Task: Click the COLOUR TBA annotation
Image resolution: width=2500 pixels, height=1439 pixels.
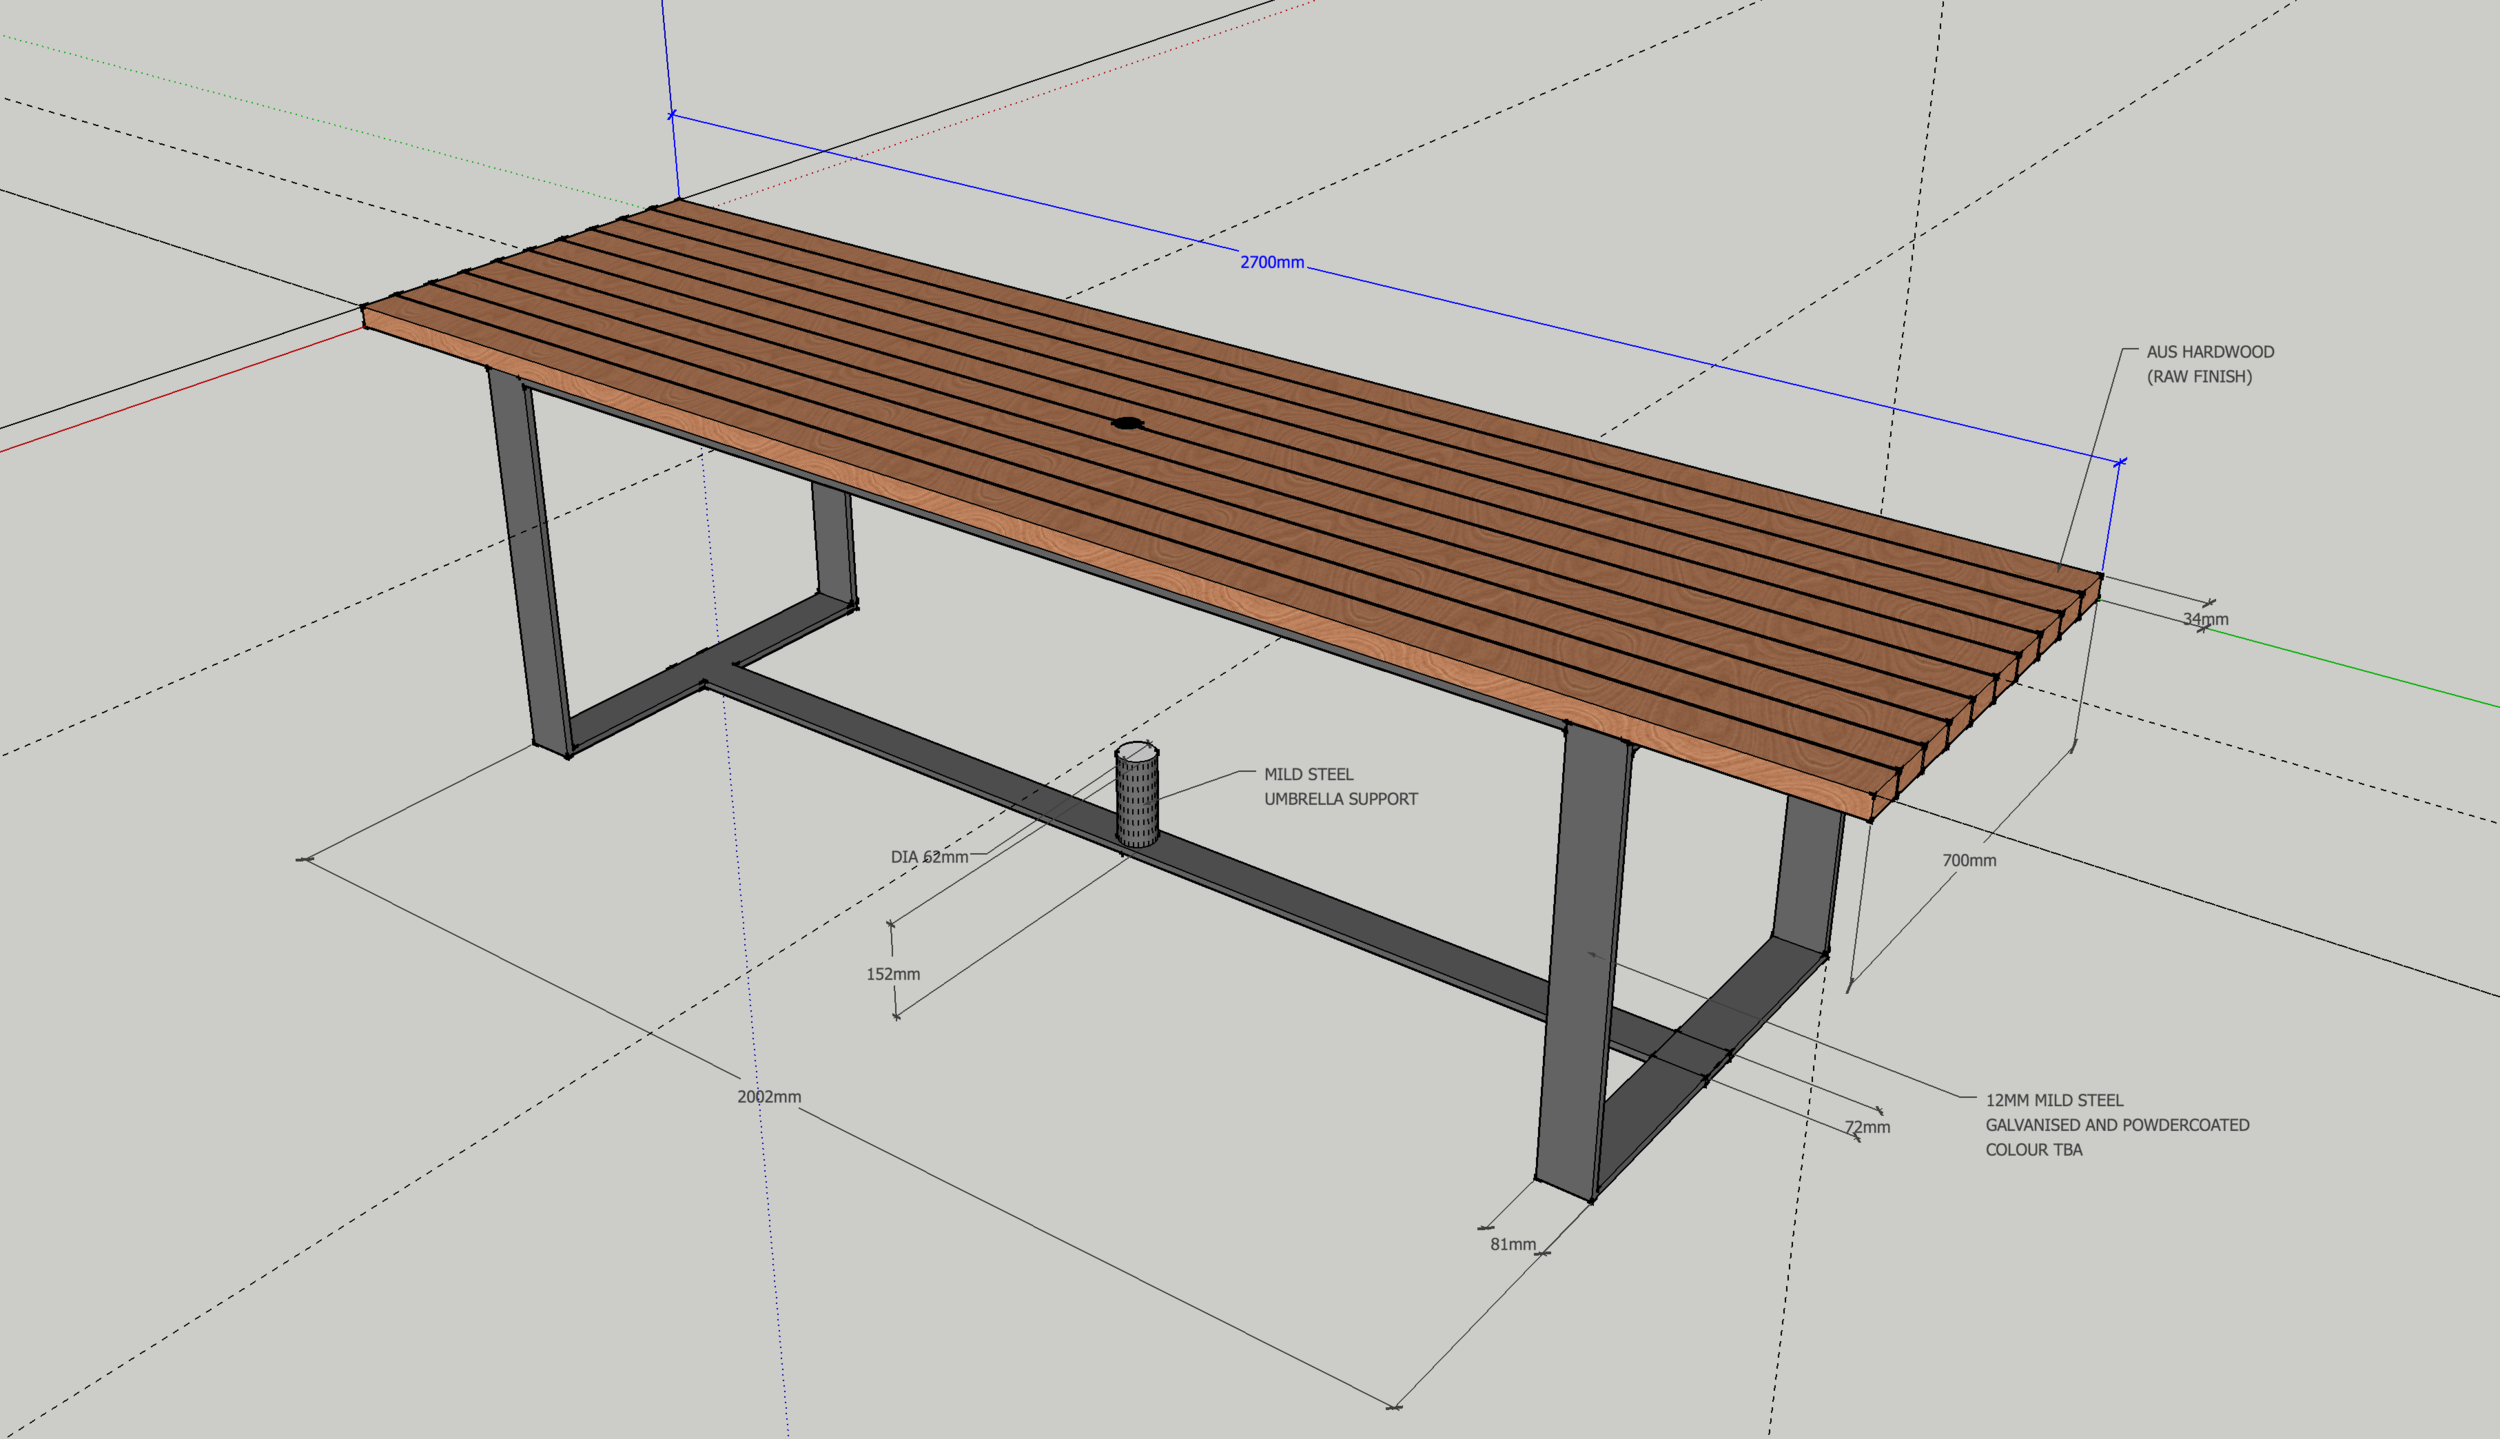Action: pos(2033,1150)
